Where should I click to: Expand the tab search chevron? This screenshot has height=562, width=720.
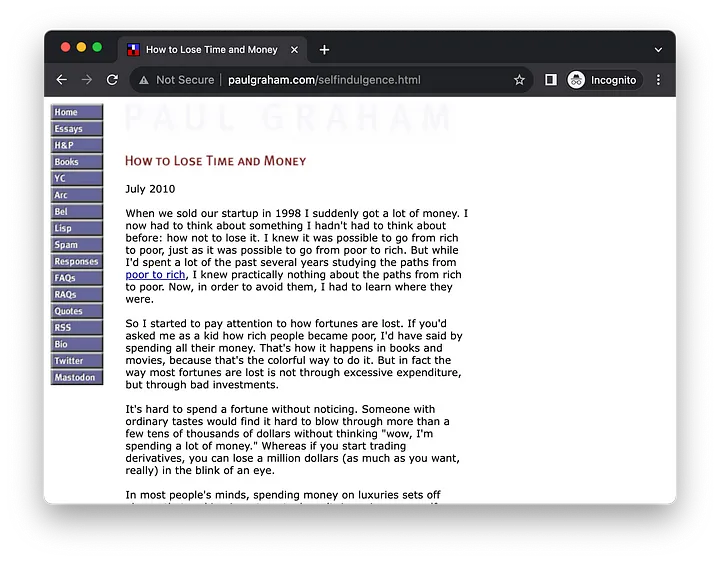tap(658, 50)
